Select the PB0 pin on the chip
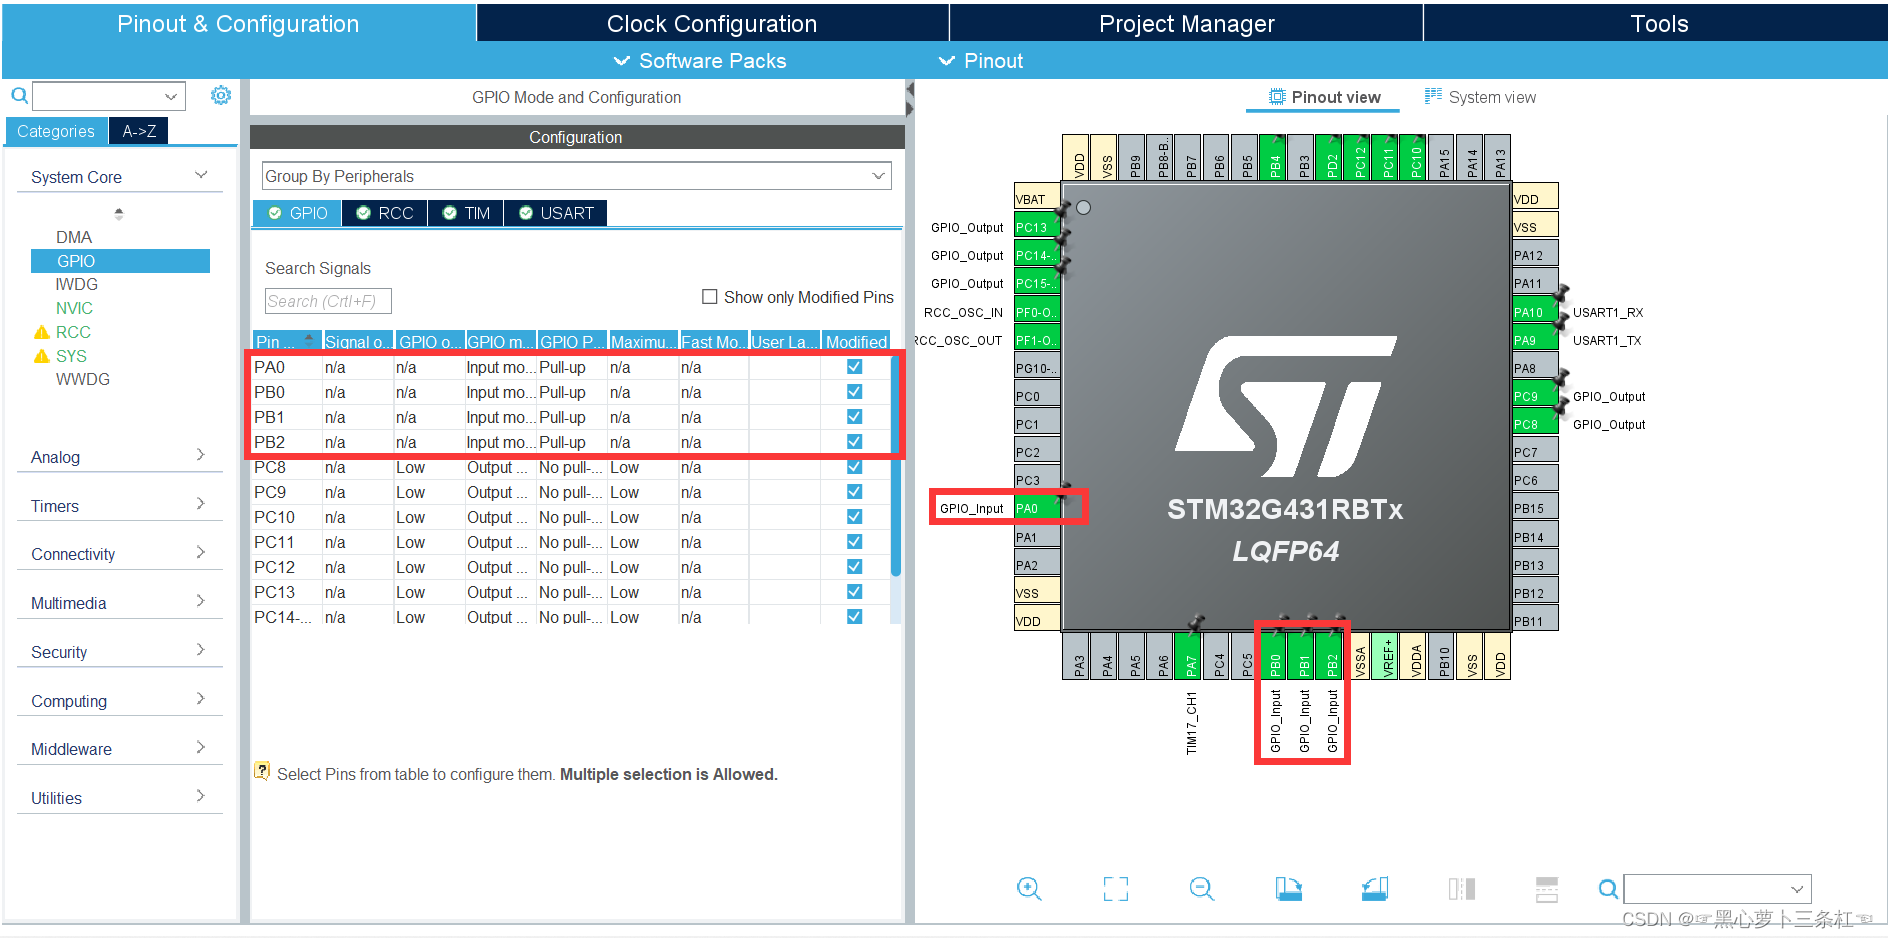This screenshot has width=1888, height=938. click(1274, 658)
